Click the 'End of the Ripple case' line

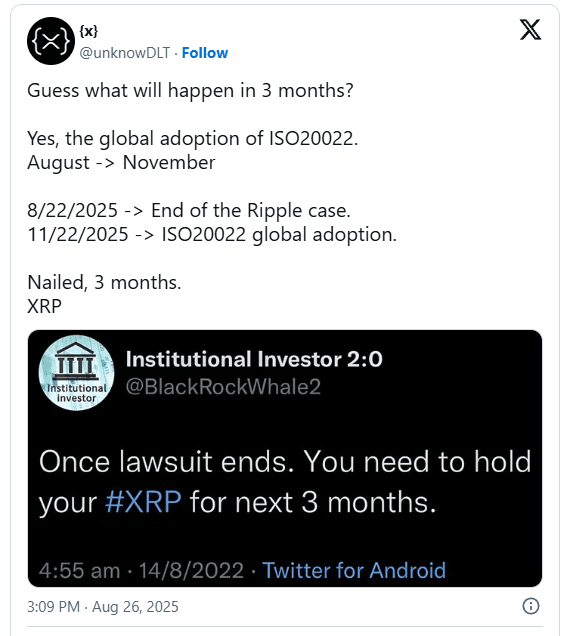[x=189, y=211]
